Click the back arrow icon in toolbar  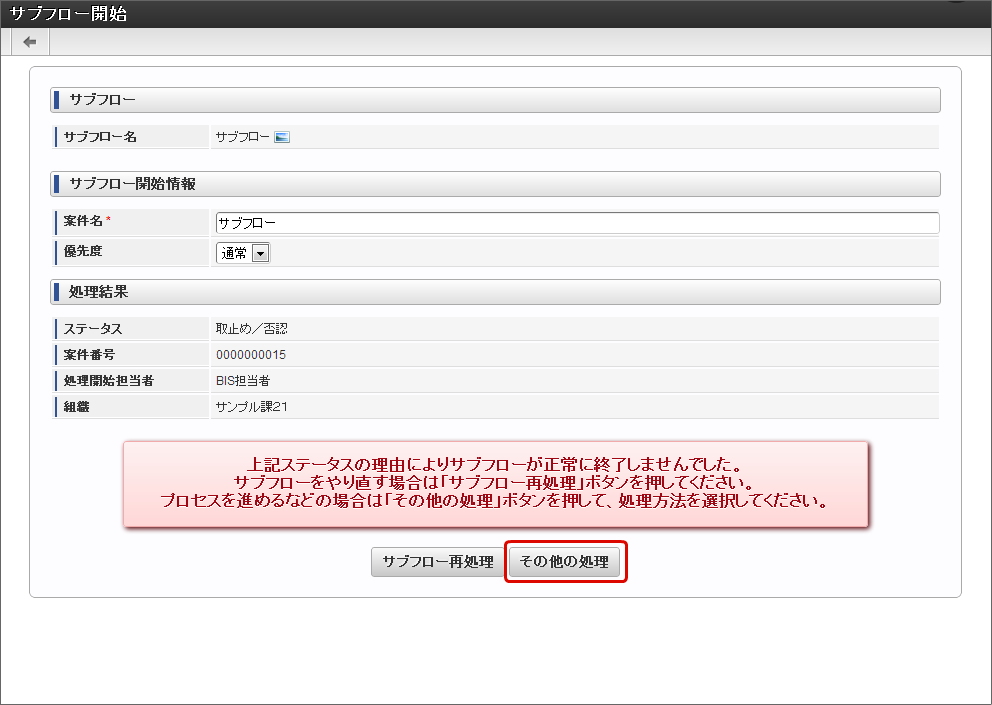[30, 42]
